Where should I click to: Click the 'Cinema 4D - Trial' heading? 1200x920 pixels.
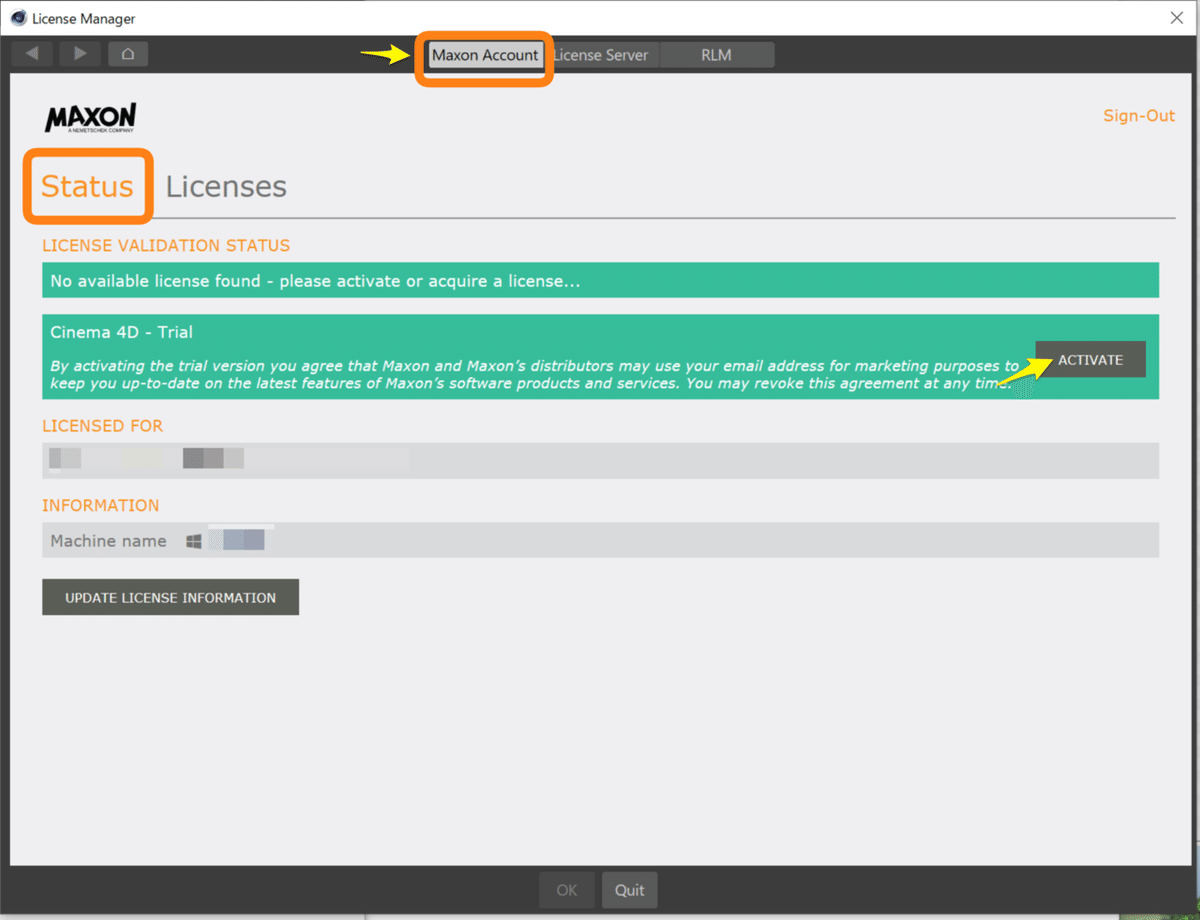point(122,332)
